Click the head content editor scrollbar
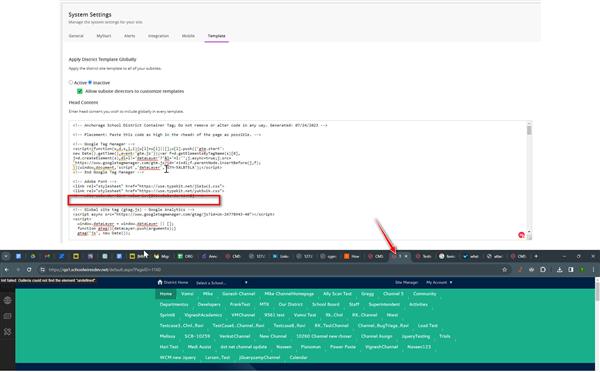This screenshot has height=372, width=600. [529, 180]
